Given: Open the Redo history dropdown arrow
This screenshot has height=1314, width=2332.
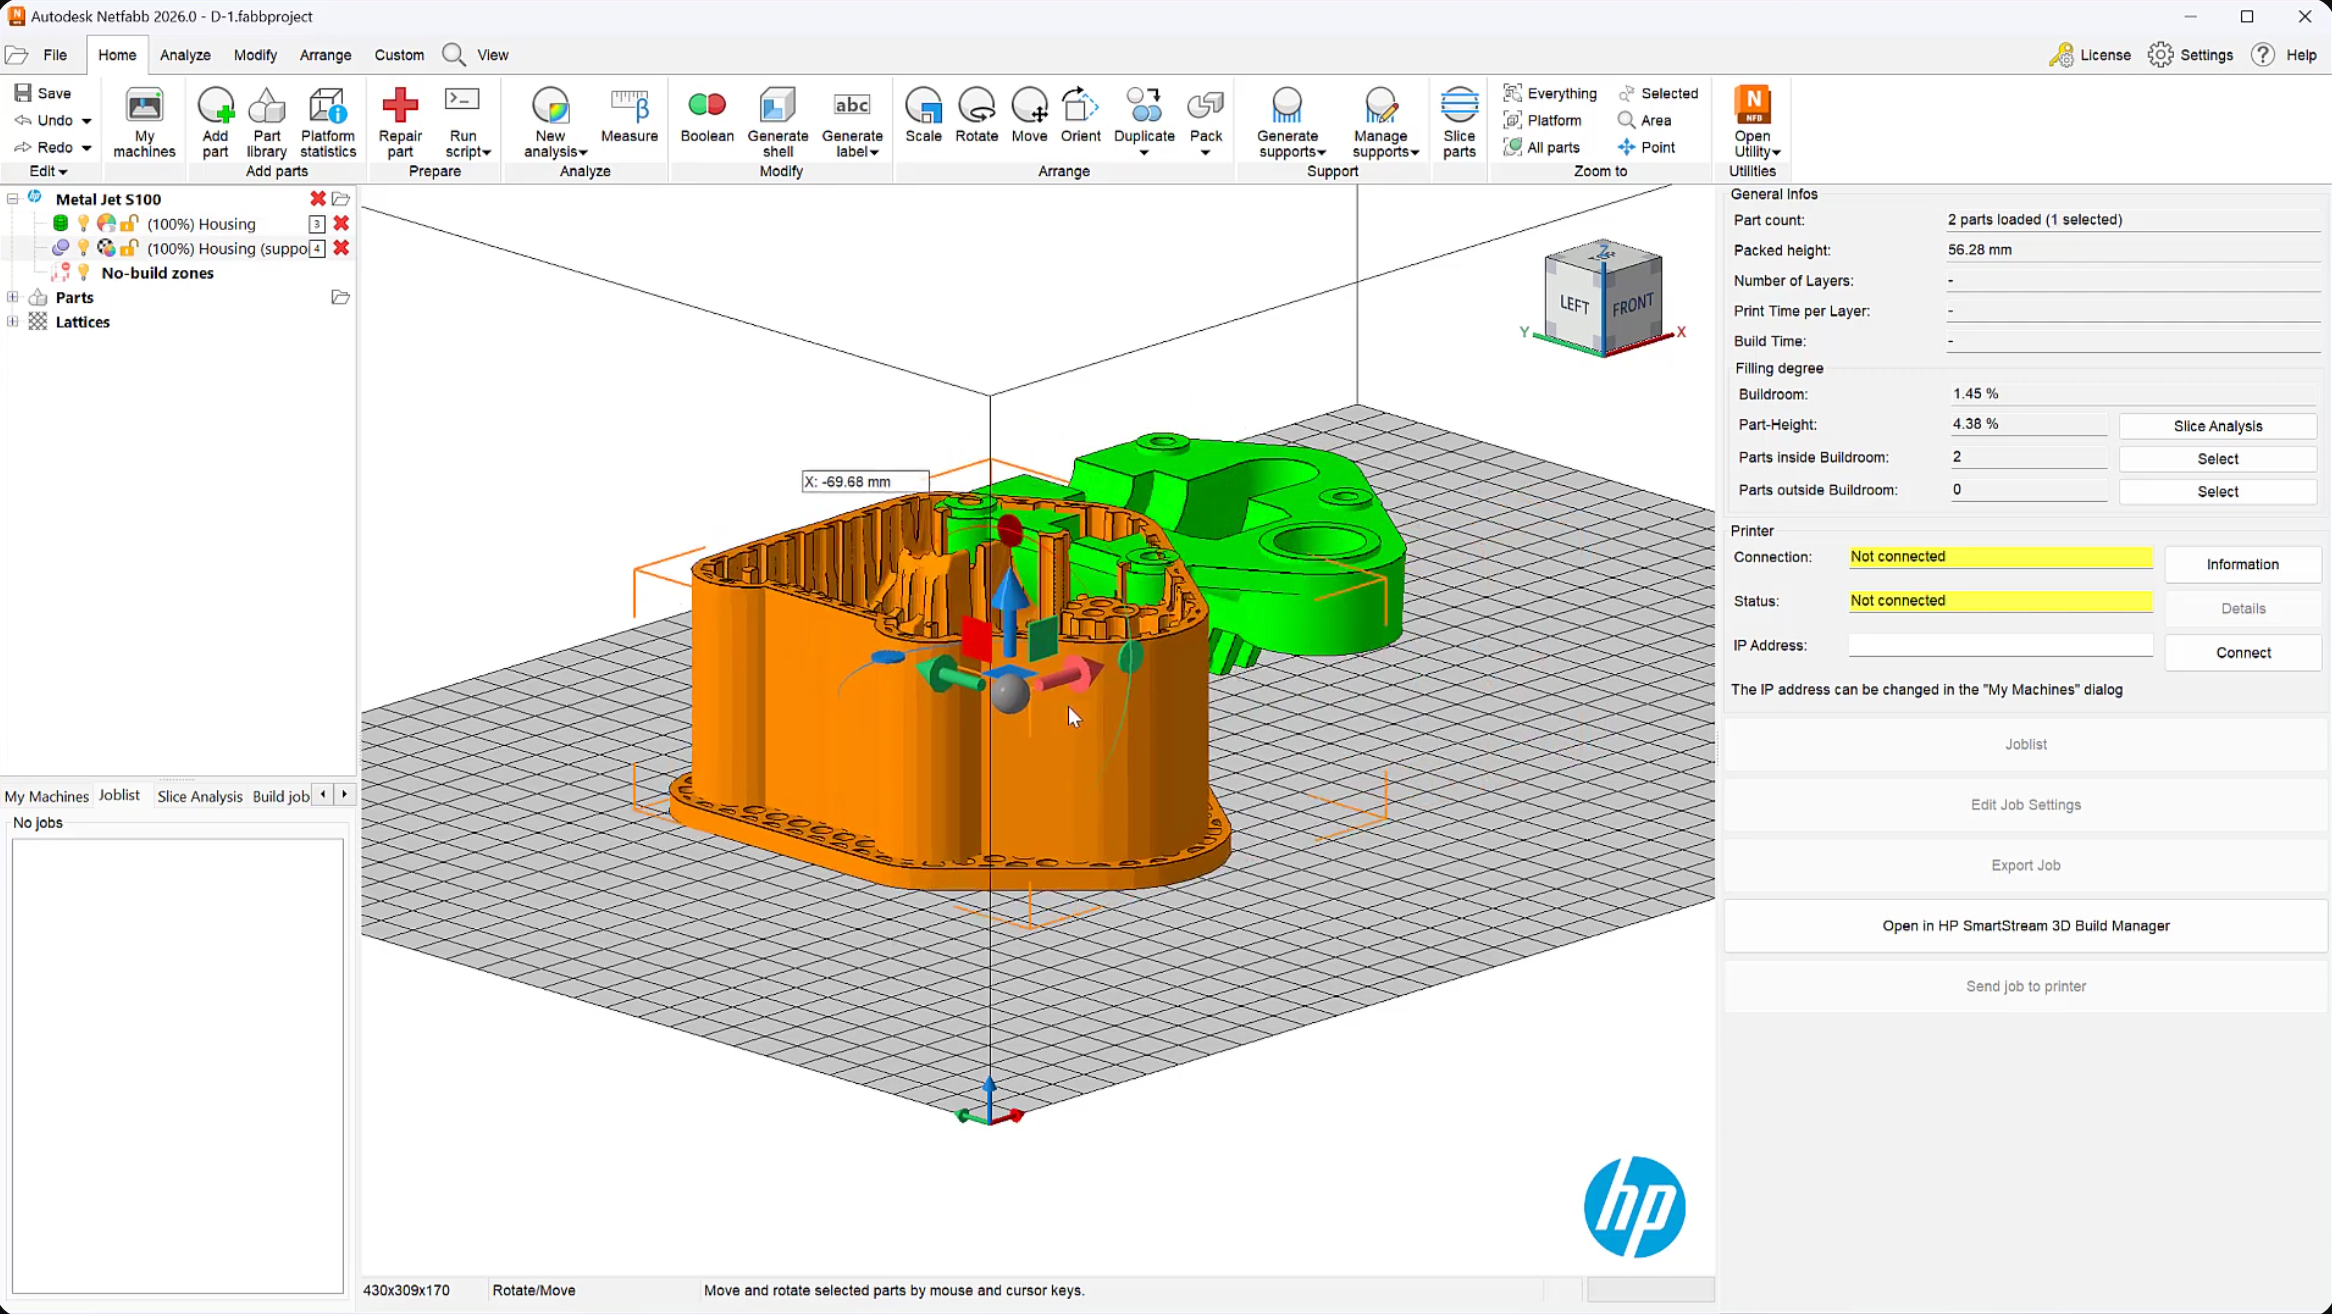Looking at the screenshot, I should click(x=87, y=148).
